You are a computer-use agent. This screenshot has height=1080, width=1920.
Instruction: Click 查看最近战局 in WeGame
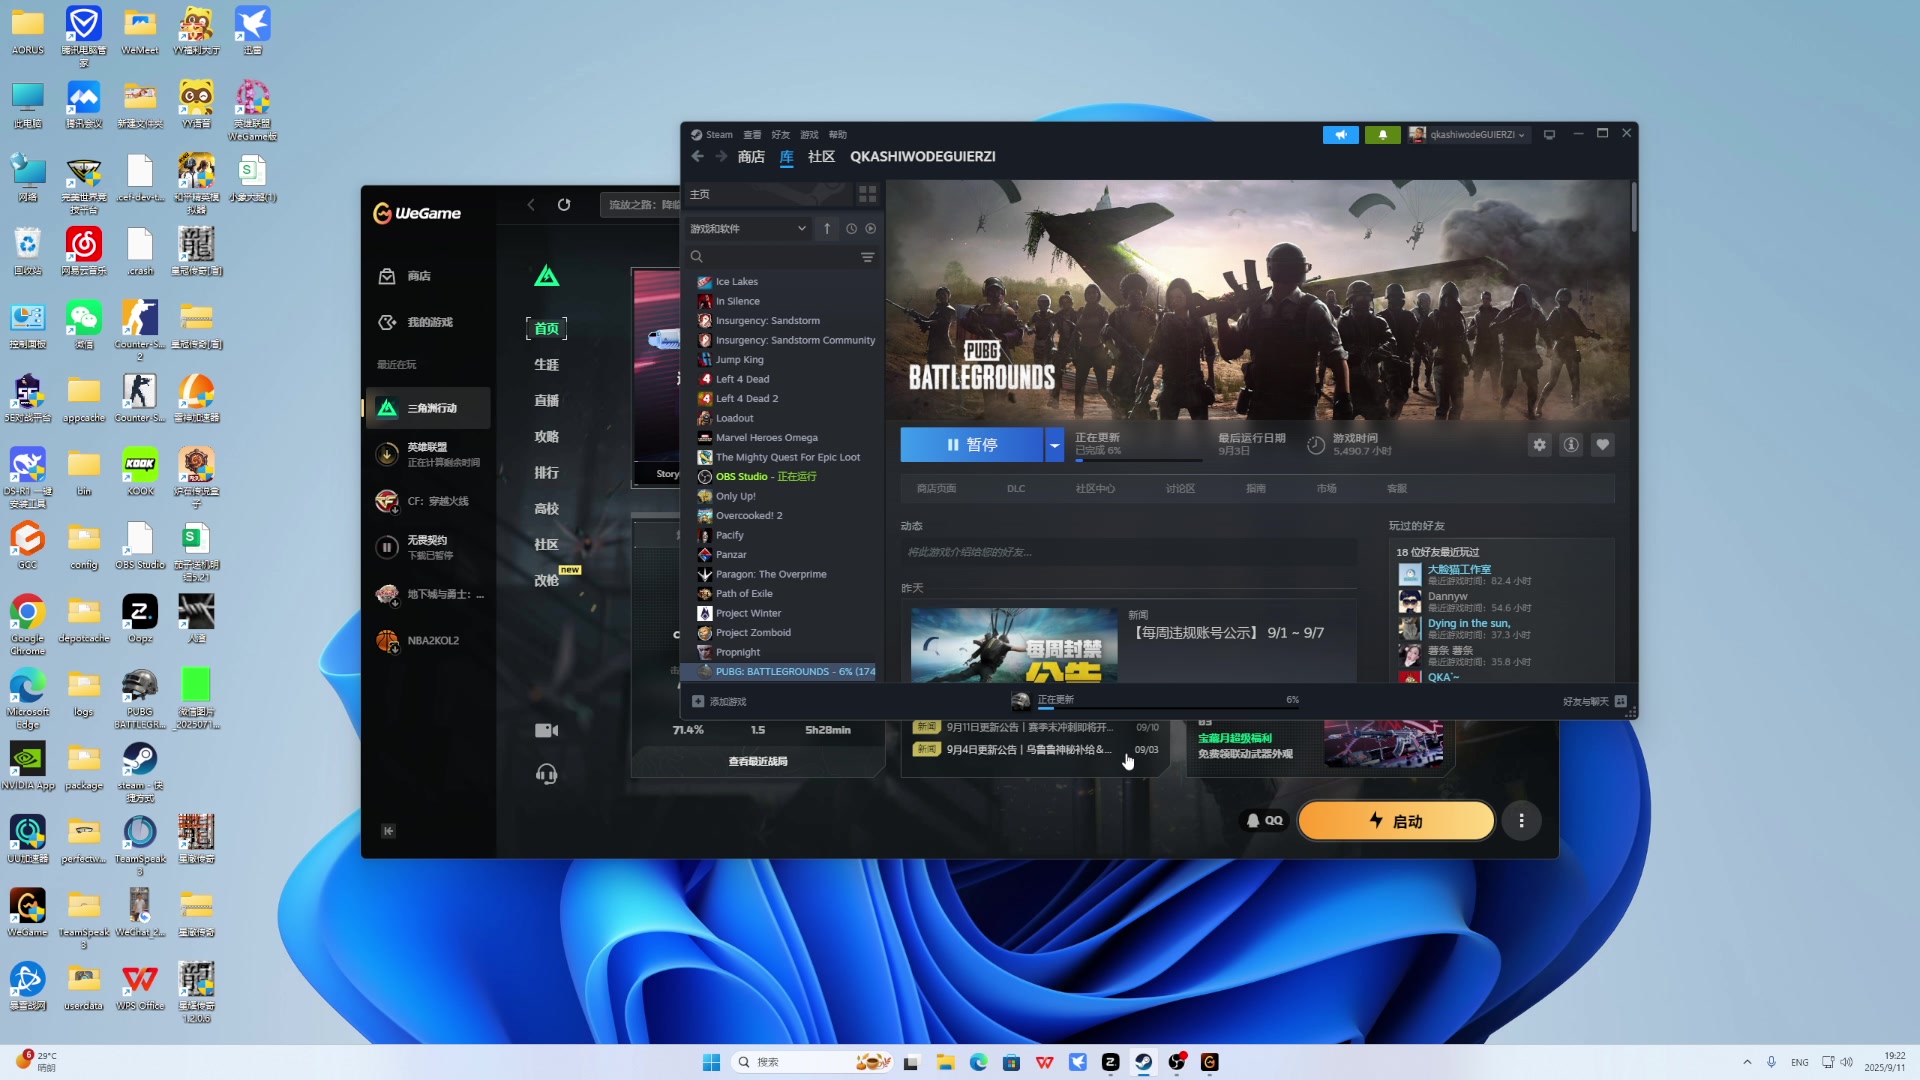tap(757, 762)
